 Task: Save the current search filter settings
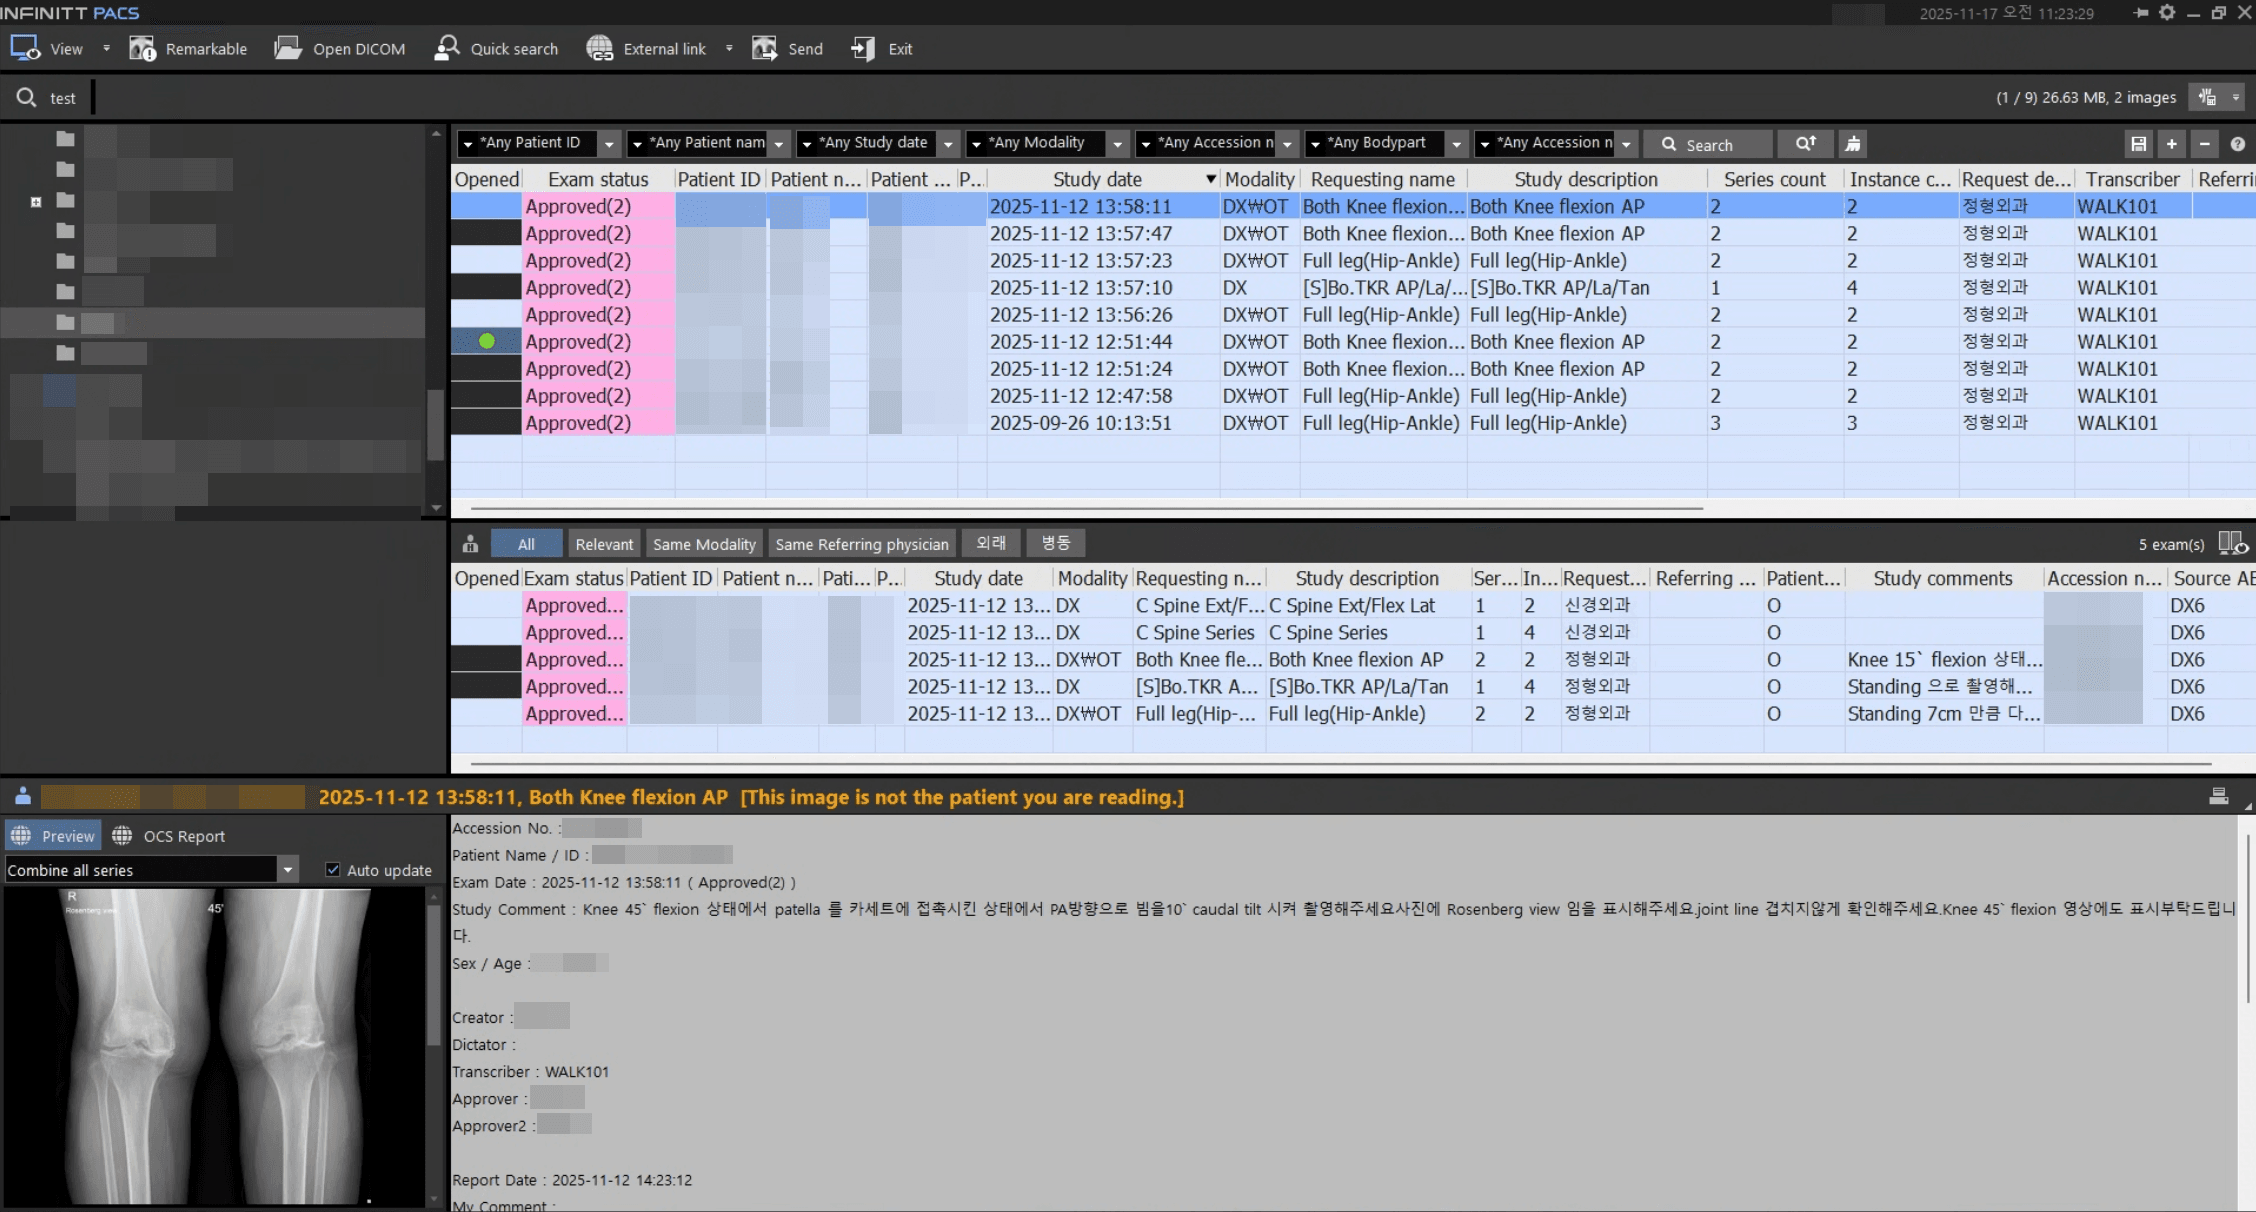click(2138, 143)
